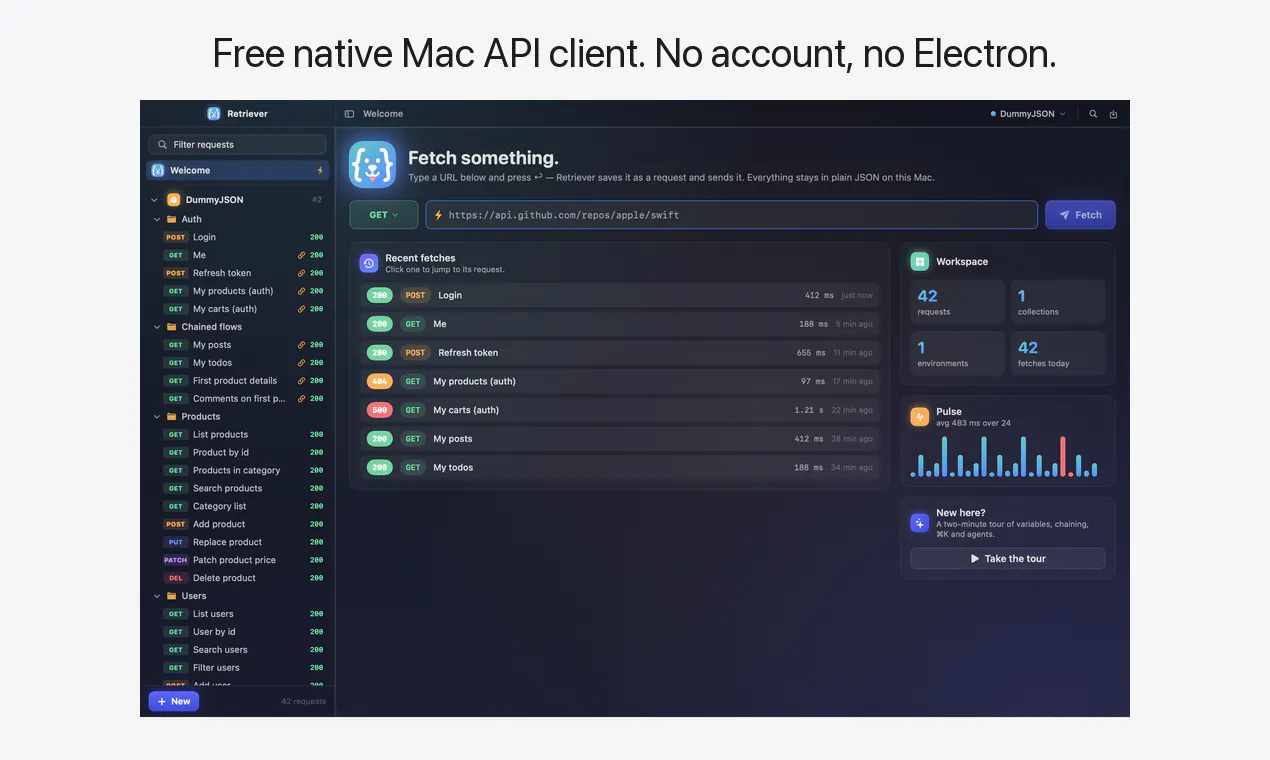Click the orange DummyJSON collection icon
This screenshot has width=1270, height=760.
pyautogui.click(x=173, y=200)
